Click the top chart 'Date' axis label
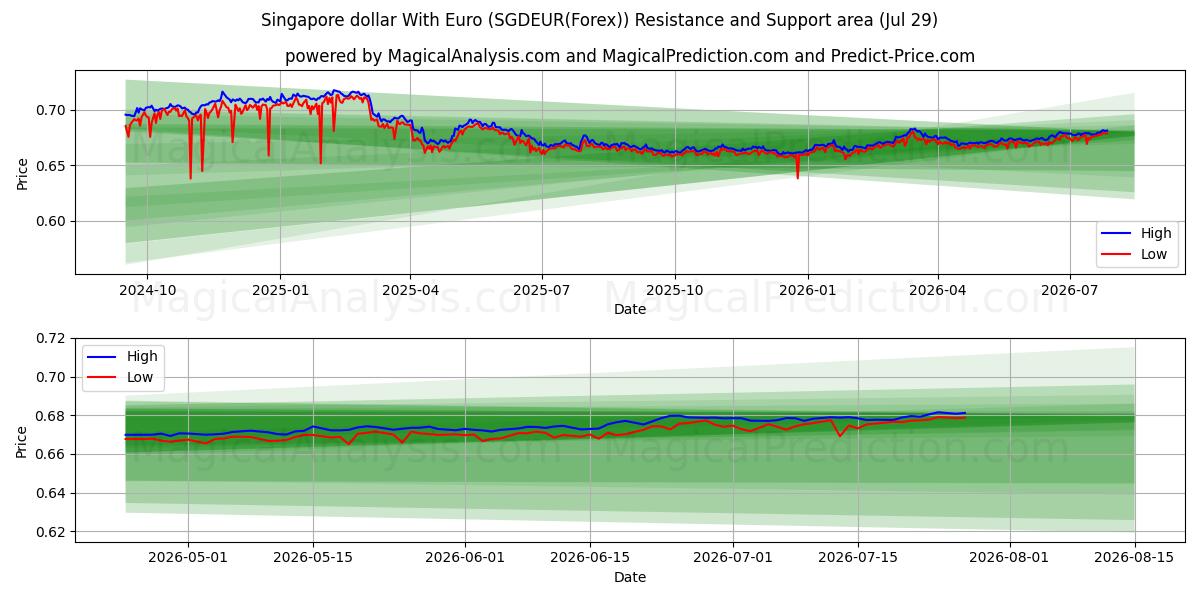Viewport: 1200px width, 600px height. pos(630,309)
